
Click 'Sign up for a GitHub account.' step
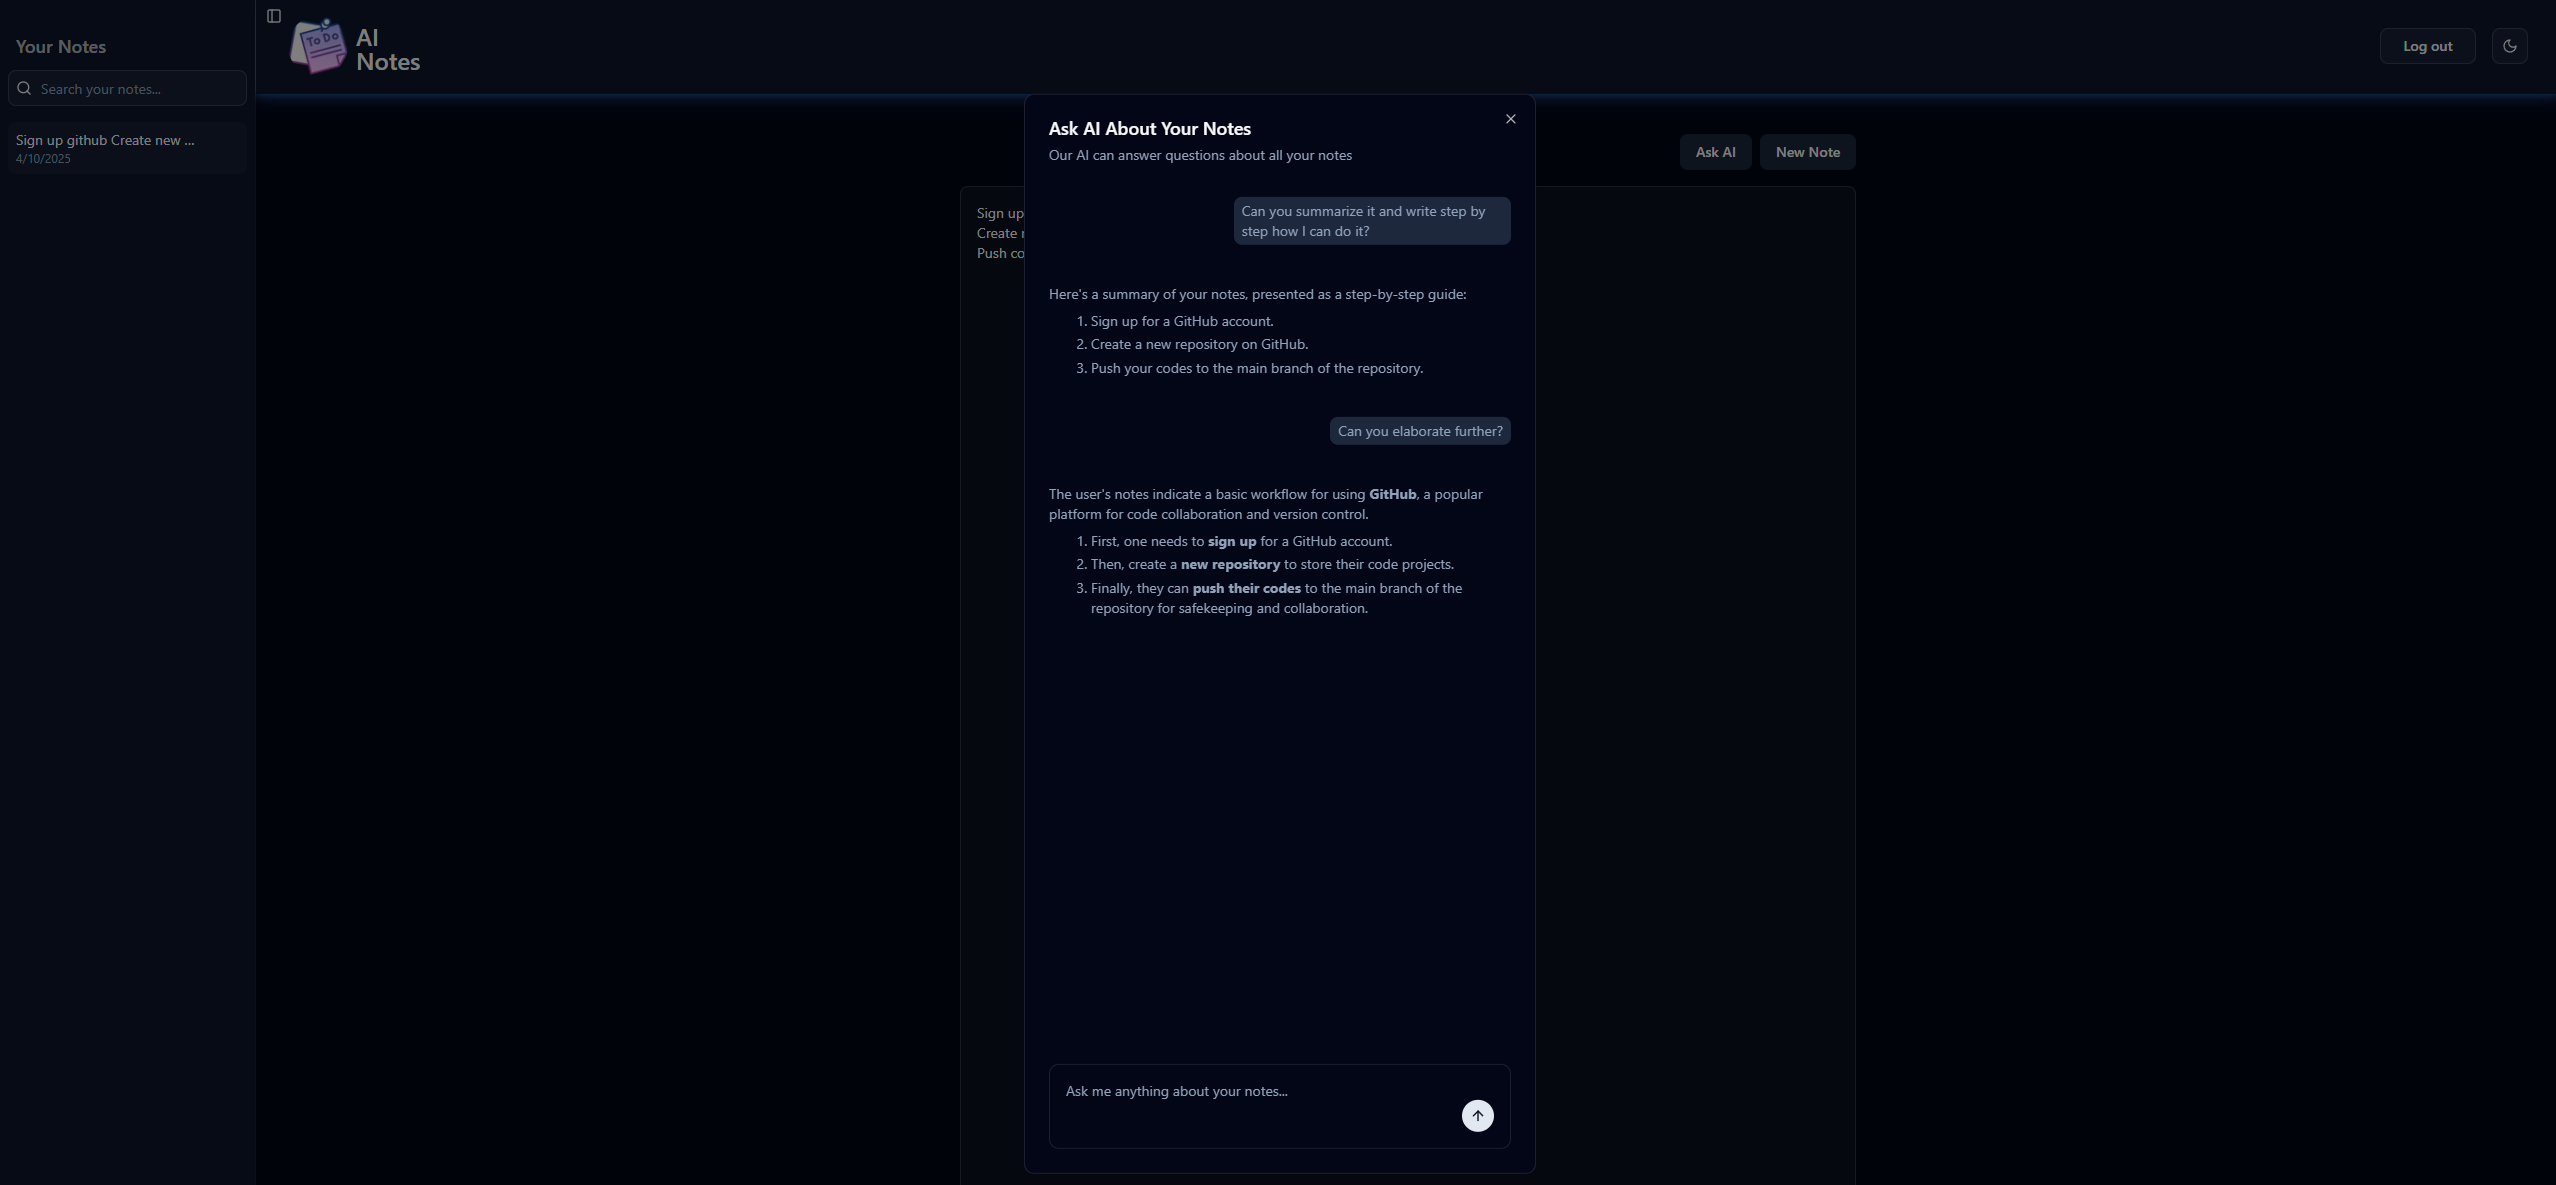[x=1182, y=321]
